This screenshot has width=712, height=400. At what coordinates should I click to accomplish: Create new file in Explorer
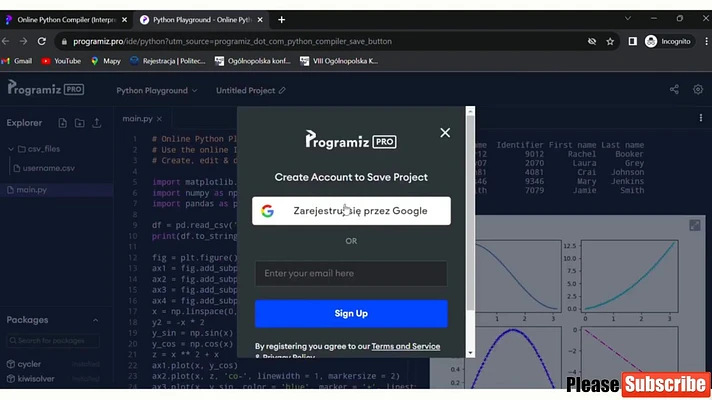point(63,123)
